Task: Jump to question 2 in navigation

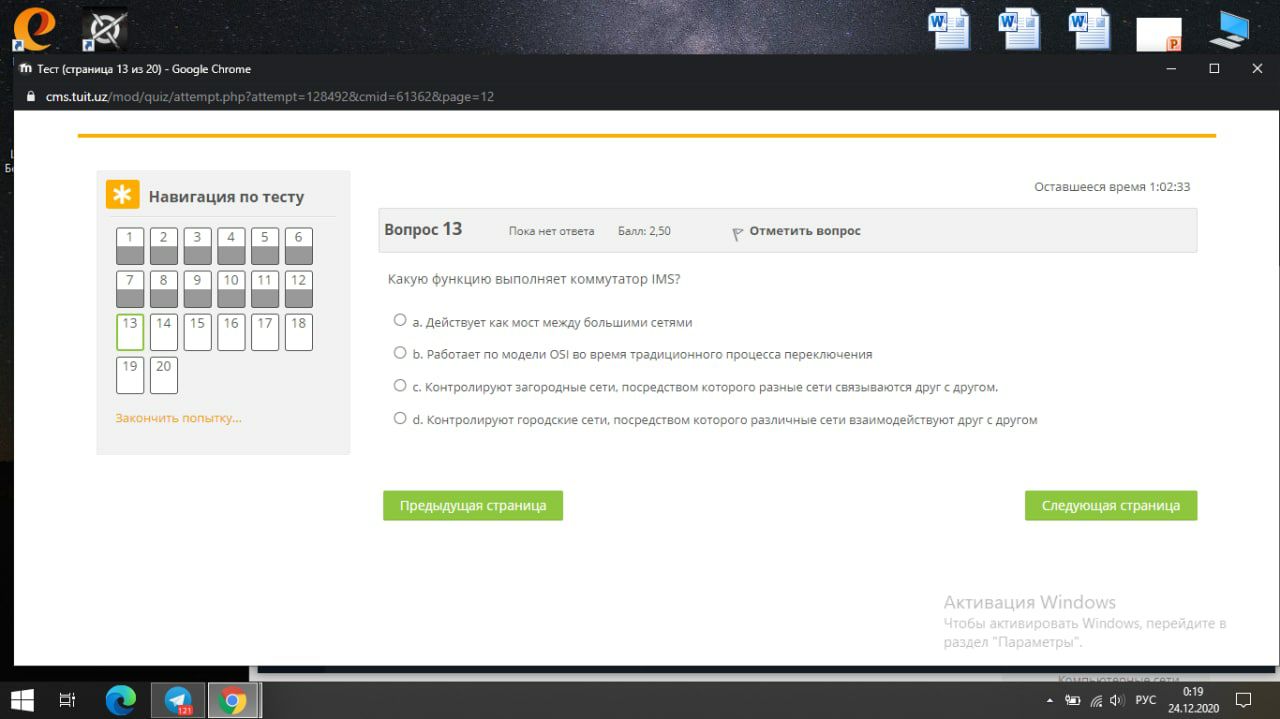Action: (164, 246)
